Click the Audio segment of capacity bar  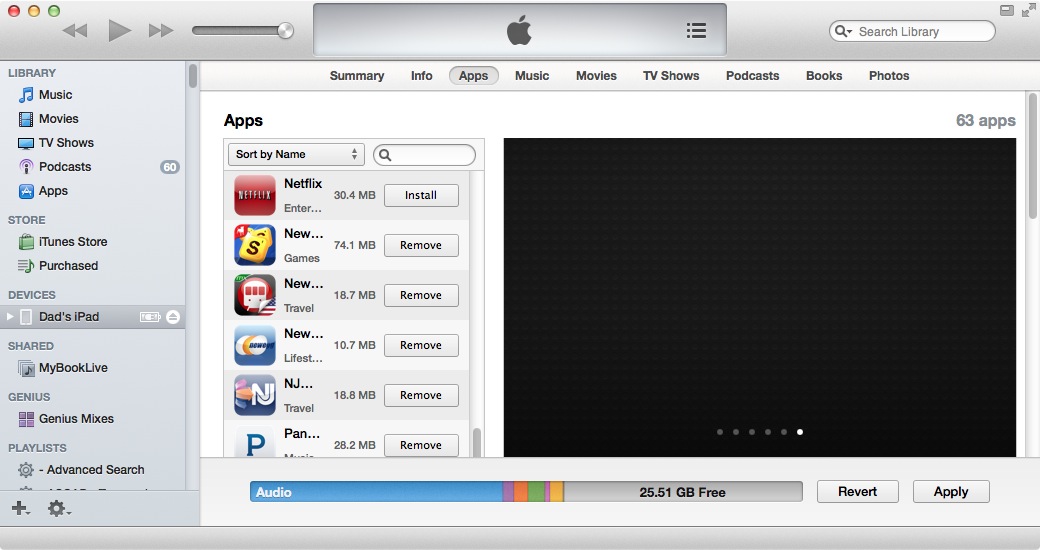(x=376, y=492)
